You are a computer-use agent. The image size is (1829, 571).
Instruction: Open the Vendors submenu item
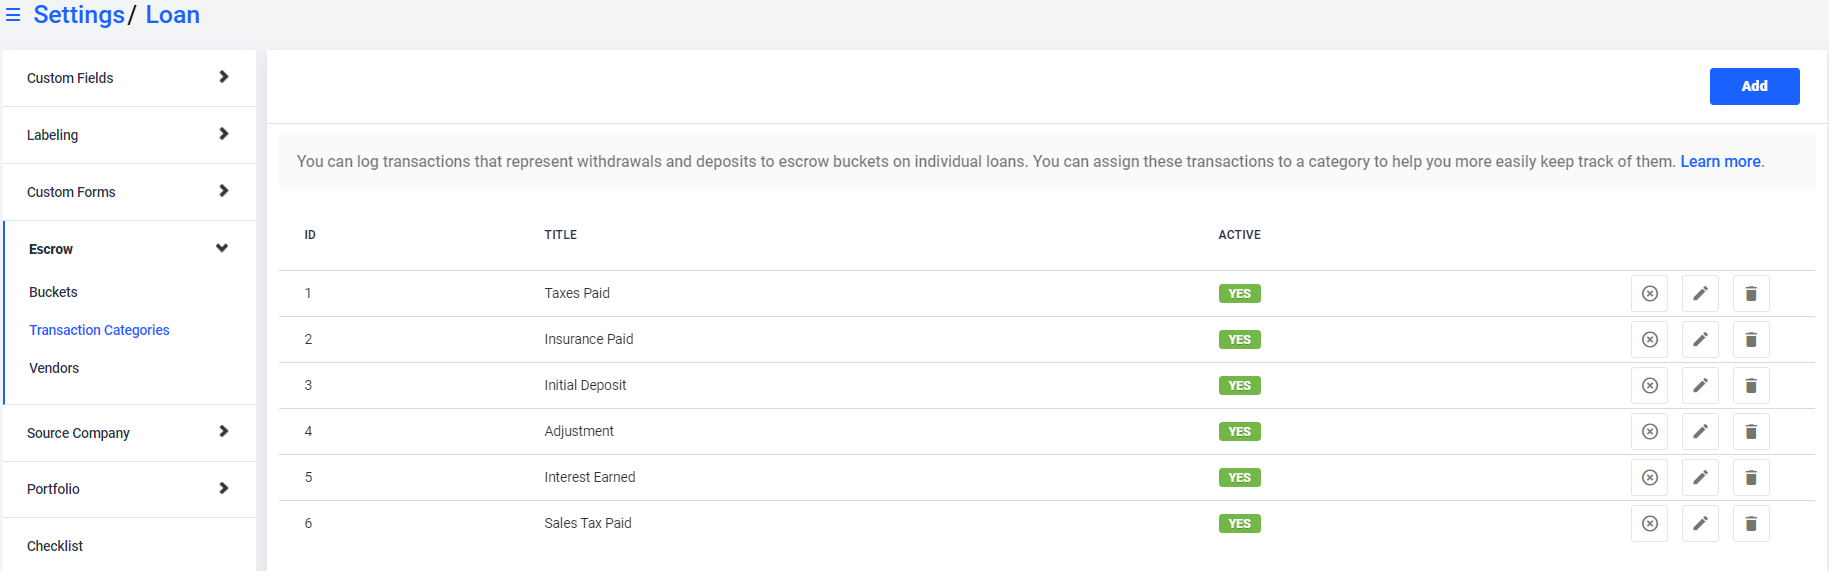(x=54, y=368)
